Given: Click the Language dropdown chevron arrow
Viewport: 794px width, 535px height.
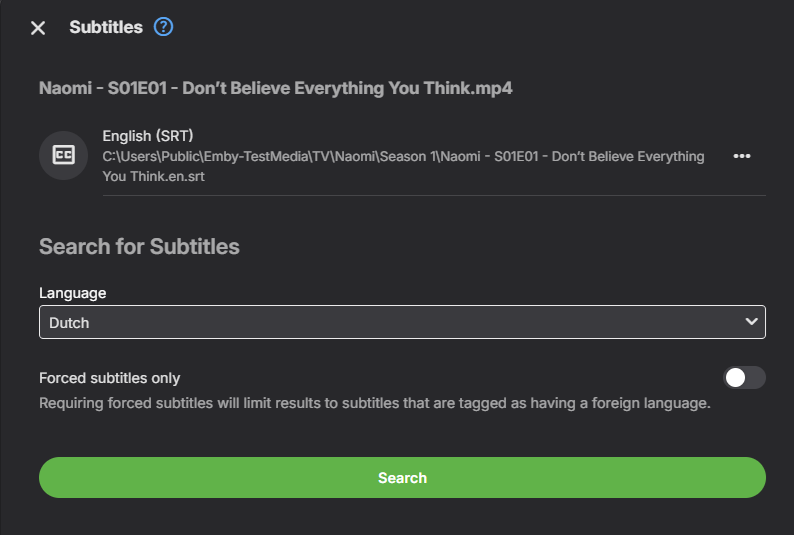Looking at the screenshot, I should 751,322.
